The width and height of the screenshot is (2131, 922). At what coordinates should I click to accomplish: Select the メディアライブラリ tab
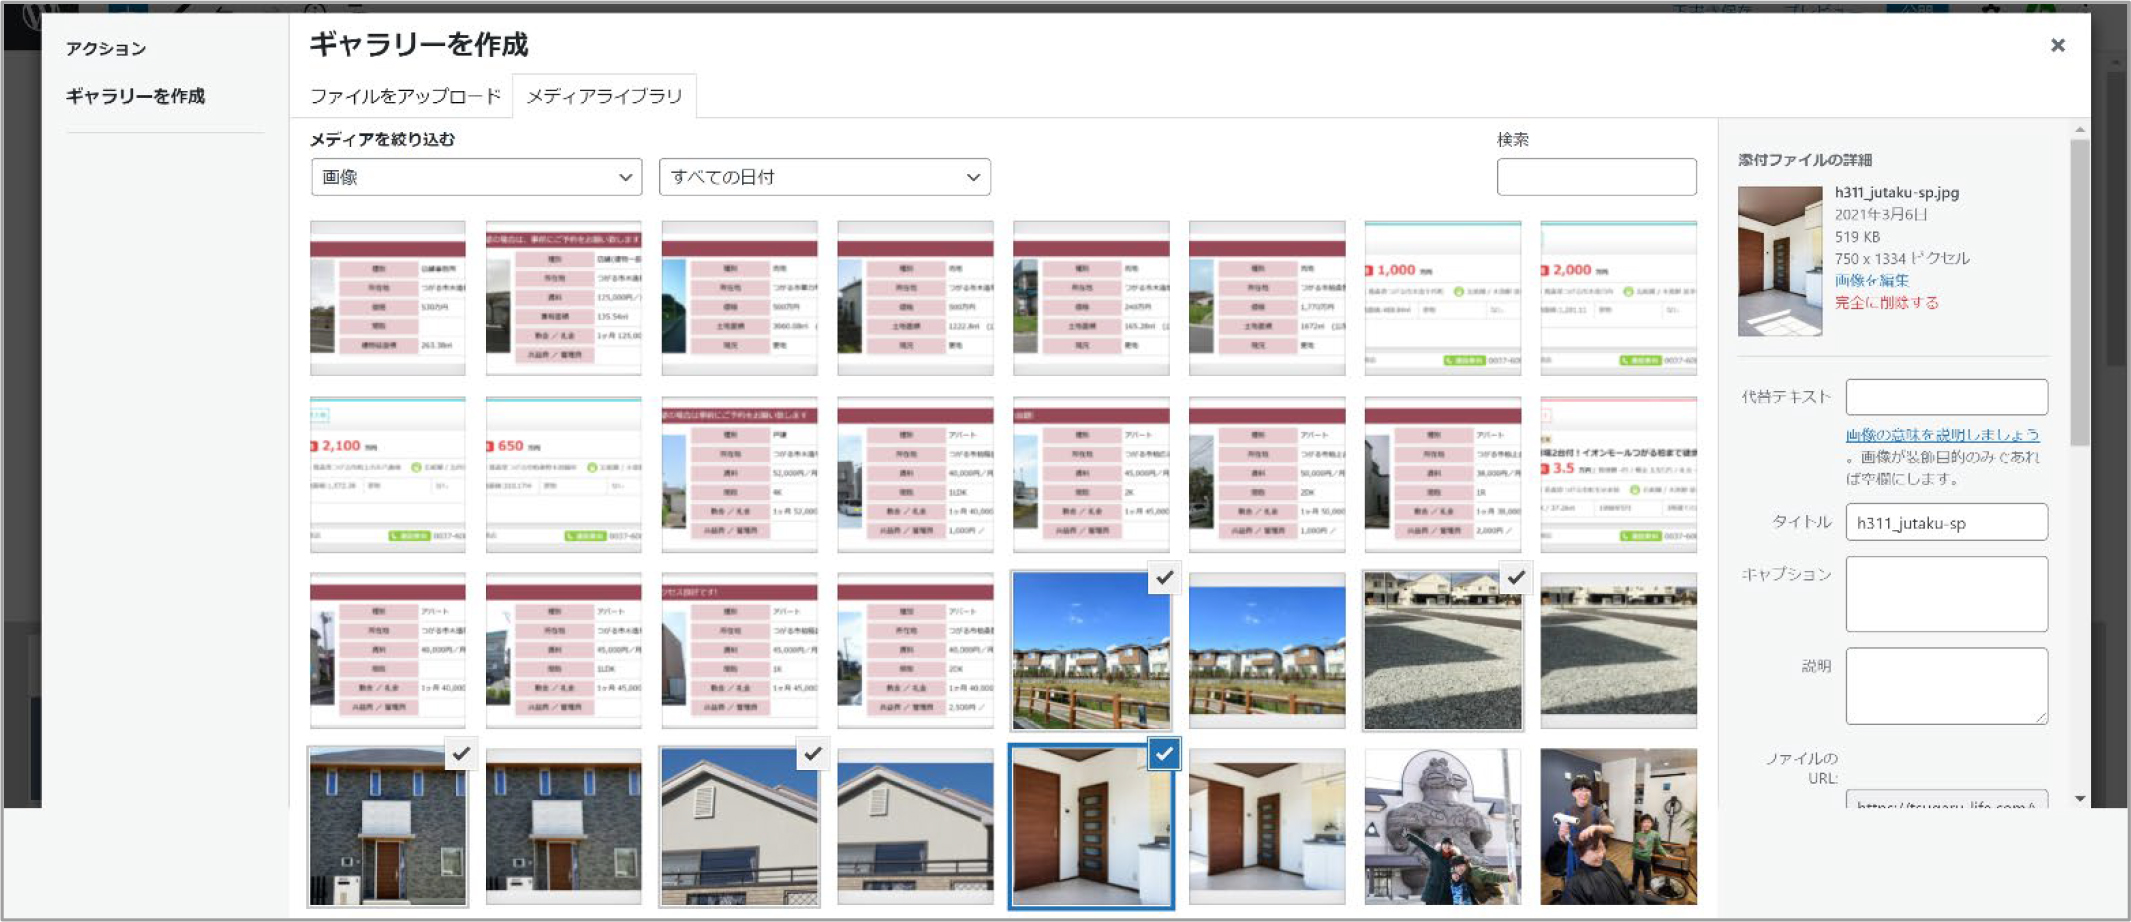604,96
